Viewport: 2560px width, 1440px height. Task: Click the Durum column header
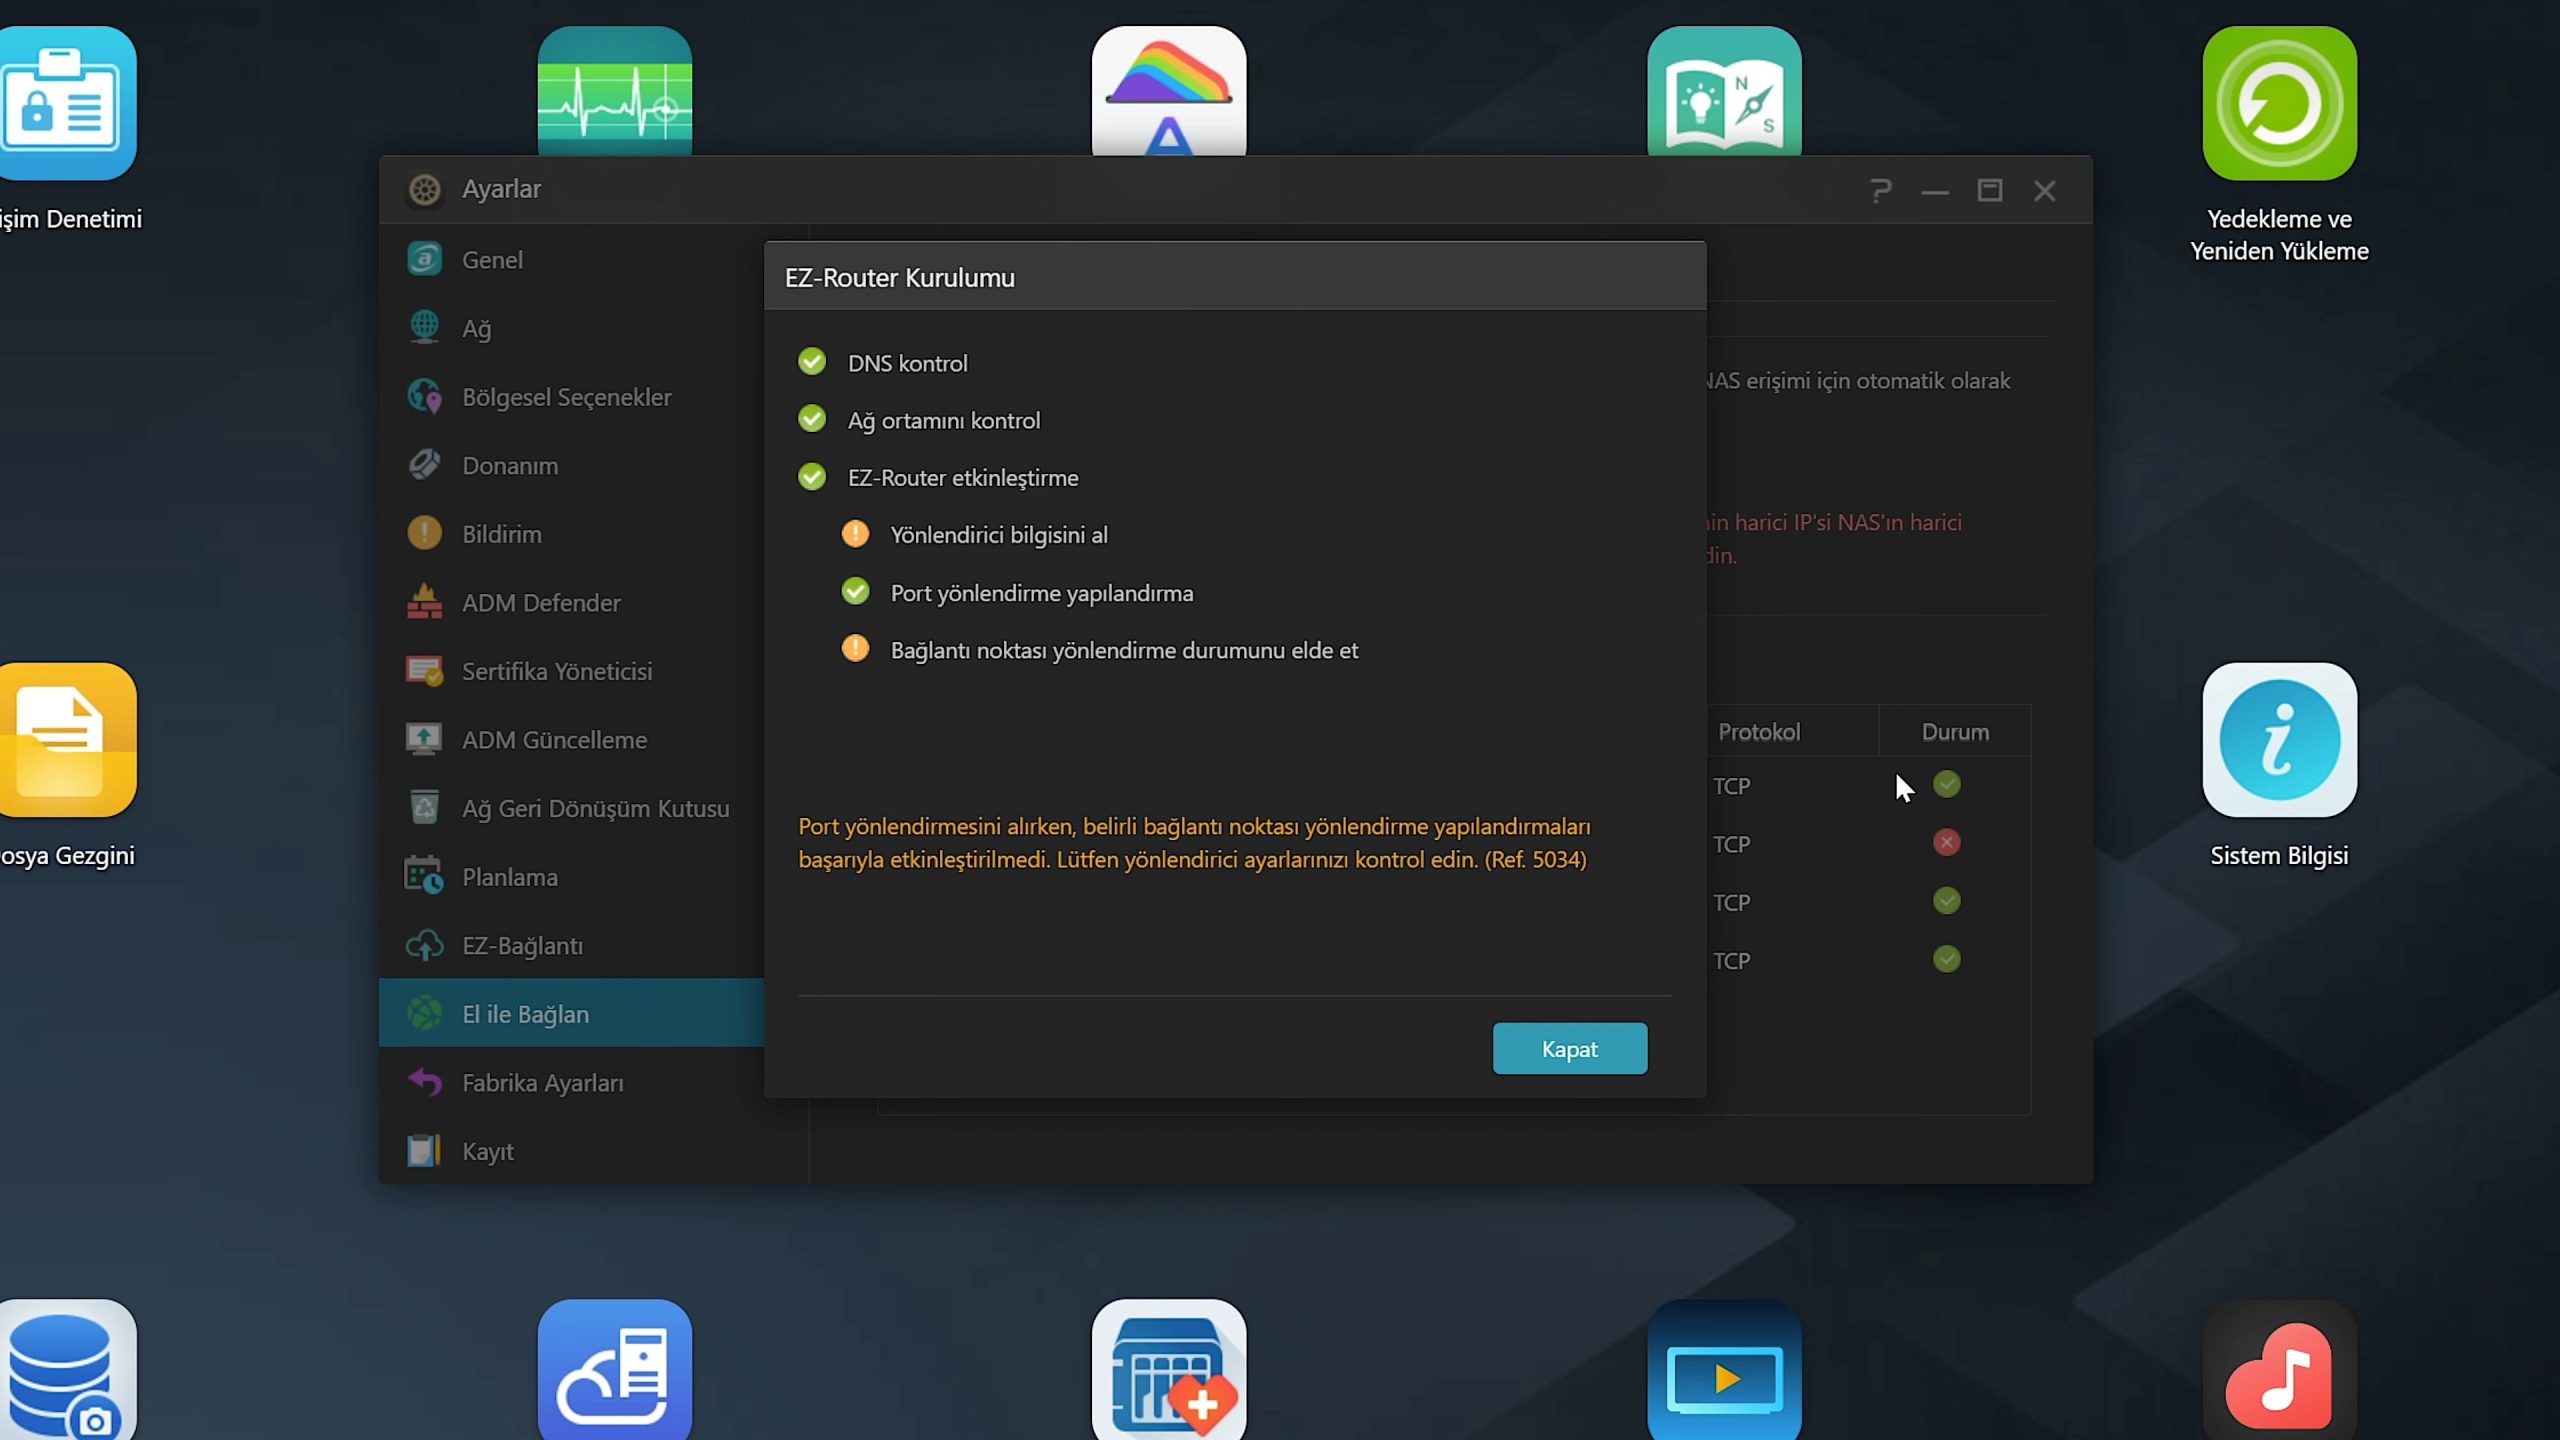coord(1954,732)
